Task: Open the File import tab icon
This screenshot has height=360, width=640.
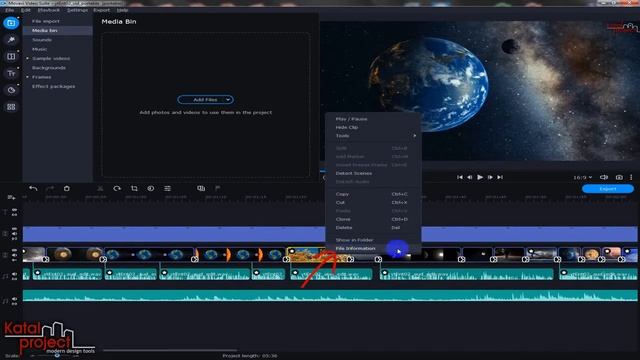Action: click(11, 23)
